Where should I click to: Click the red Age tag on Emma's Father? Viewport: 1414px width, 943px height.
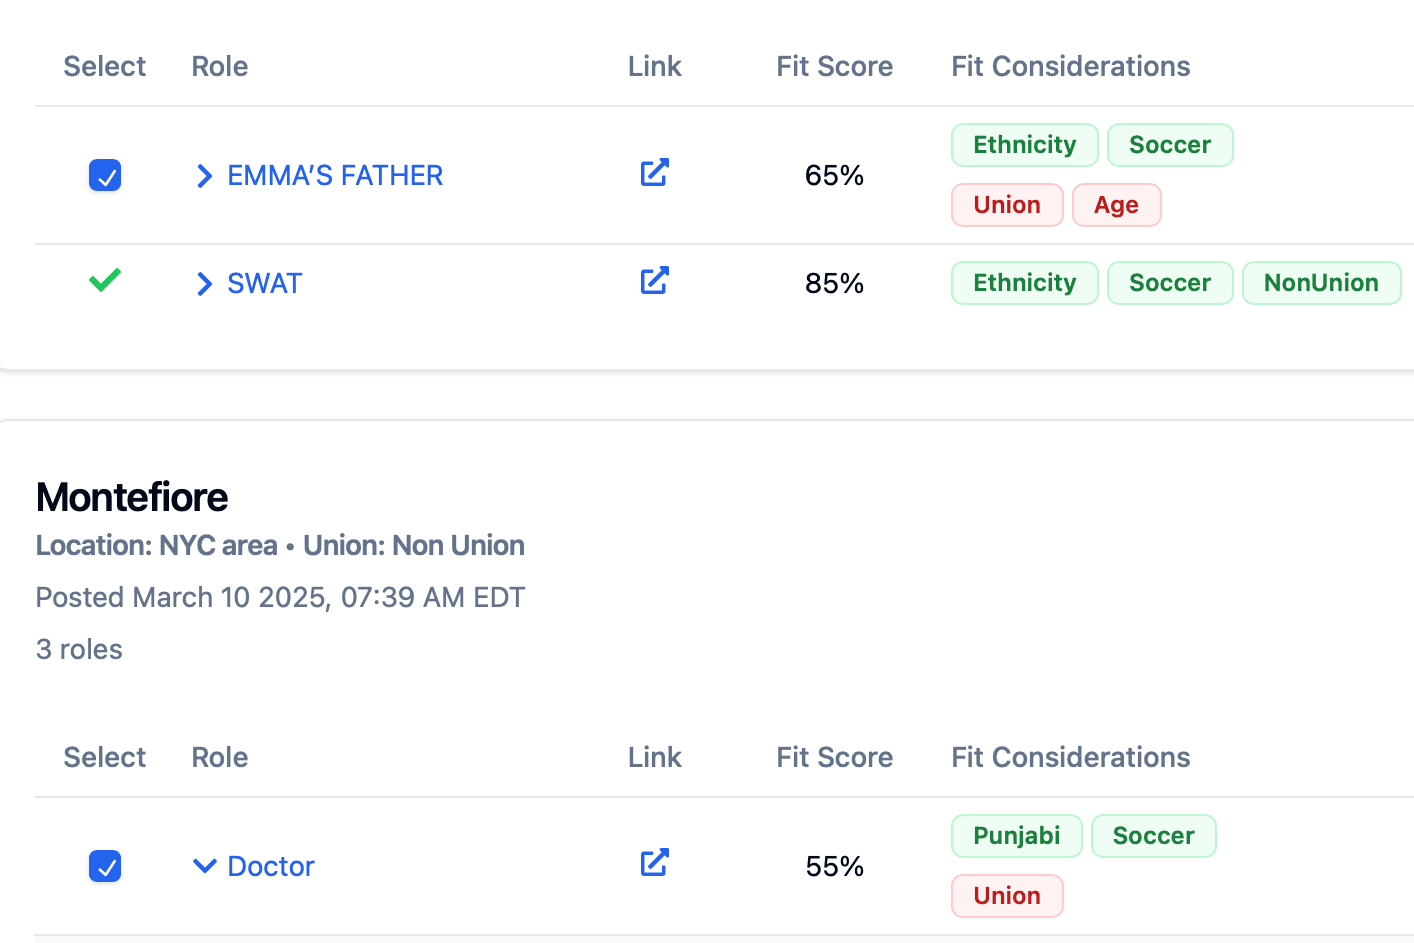coord(1116,205)
